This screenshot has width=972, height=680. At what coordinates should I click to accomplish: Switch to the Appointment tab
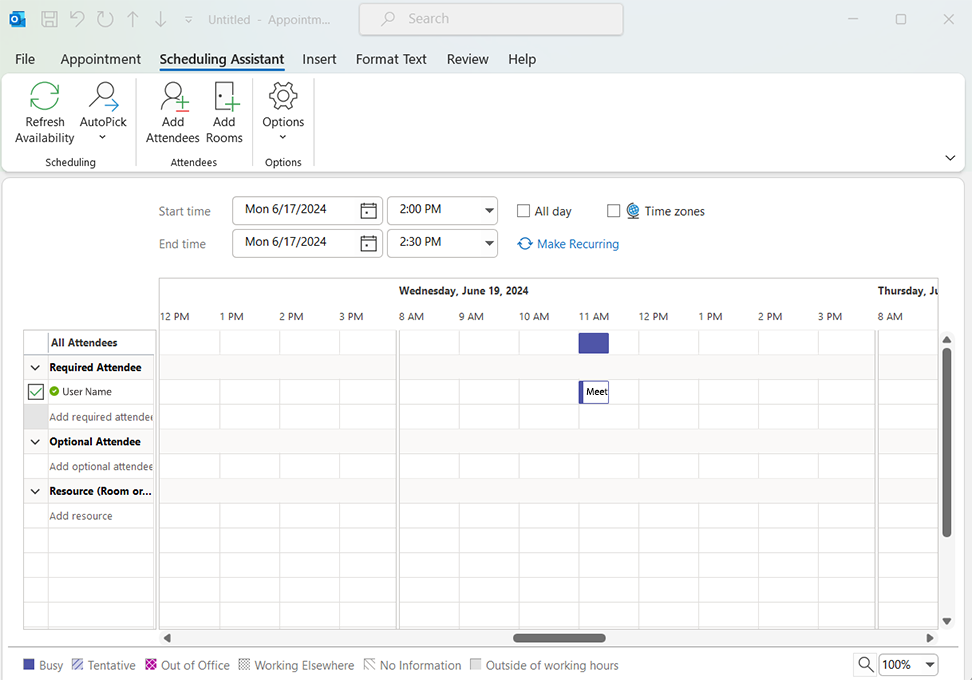click(x=100, y=59)
